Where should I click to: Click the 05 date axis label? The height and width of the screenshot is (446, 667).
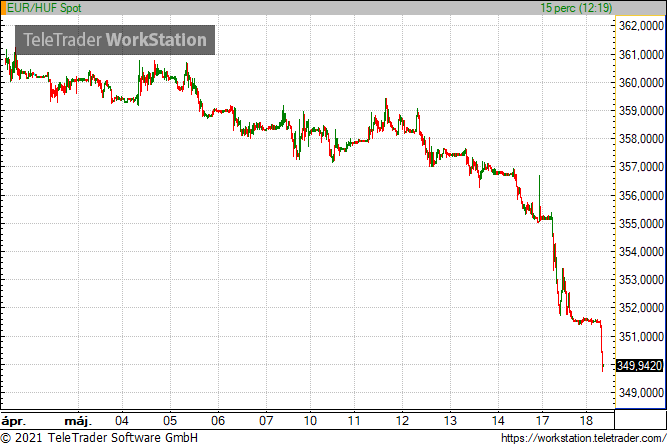pyautogui.click(x=170, y=421)
